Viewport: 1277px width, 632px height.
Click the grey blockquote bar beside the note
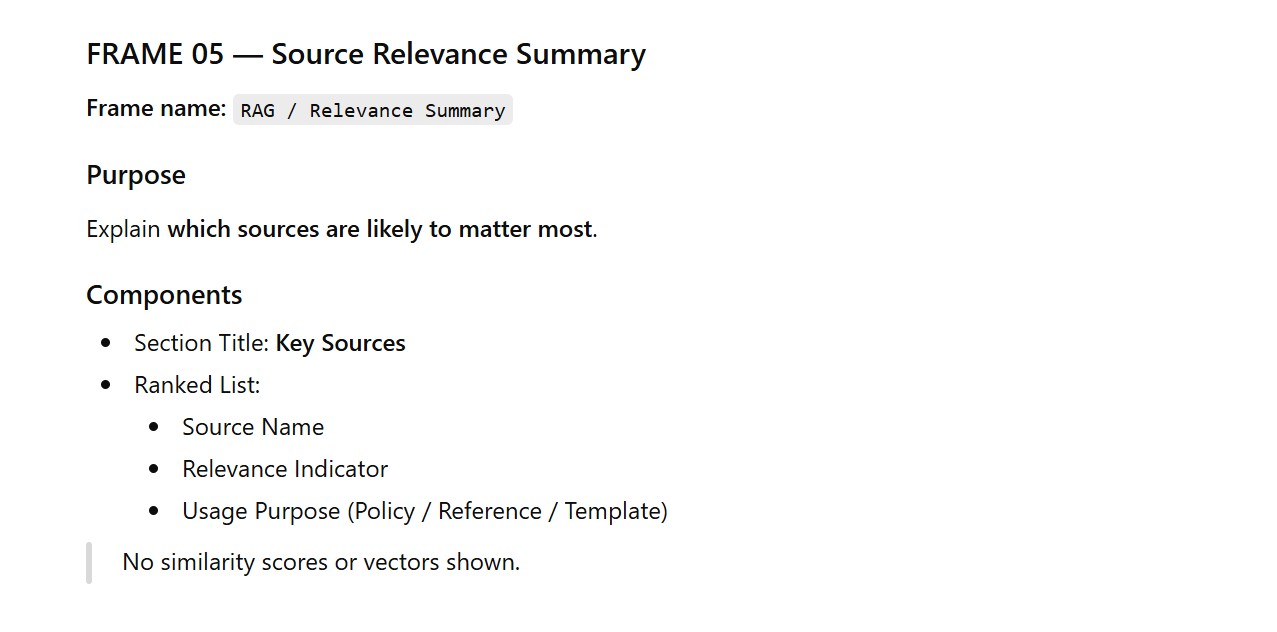[89, 562]
